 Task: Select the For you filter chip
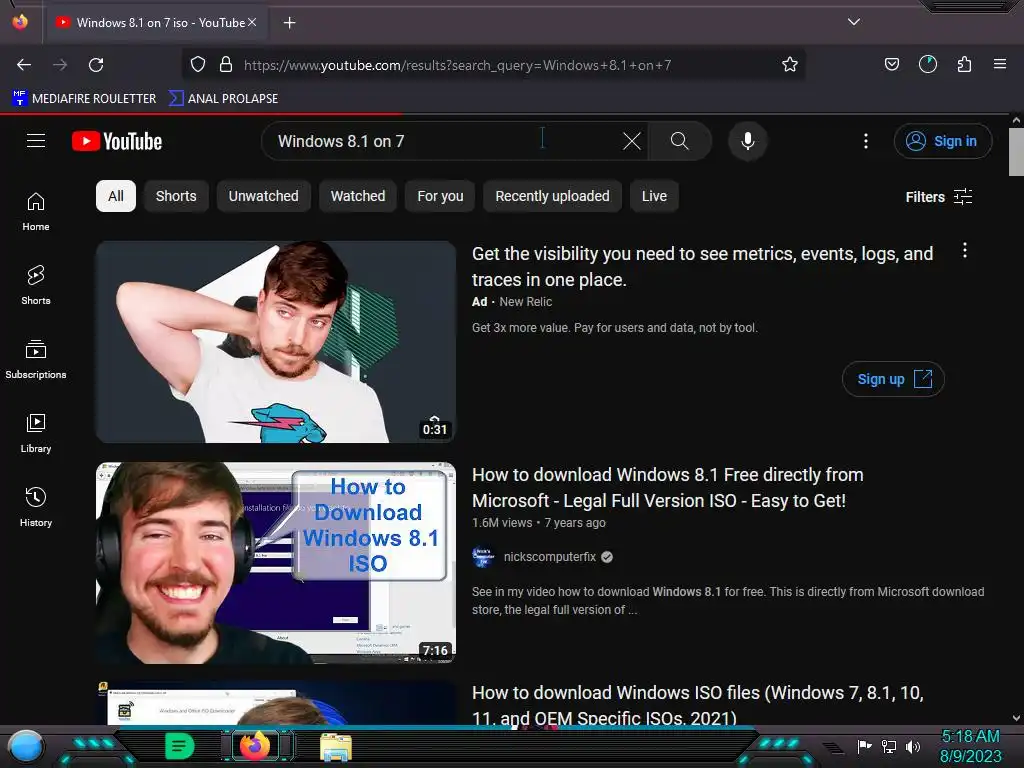(440, 196)
